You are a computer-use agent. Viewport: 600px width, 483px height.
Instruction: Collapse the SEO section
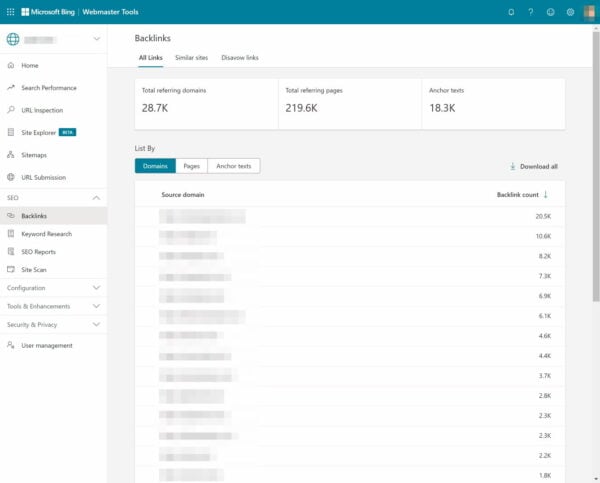pyautogui.click(x=96, y=198)
